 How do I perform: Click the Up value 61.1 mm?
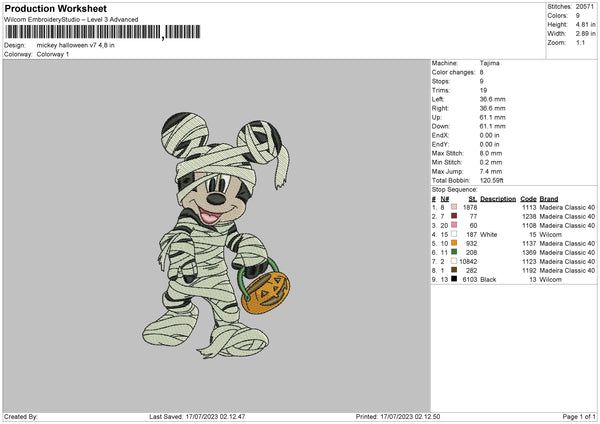coord(492,117)
